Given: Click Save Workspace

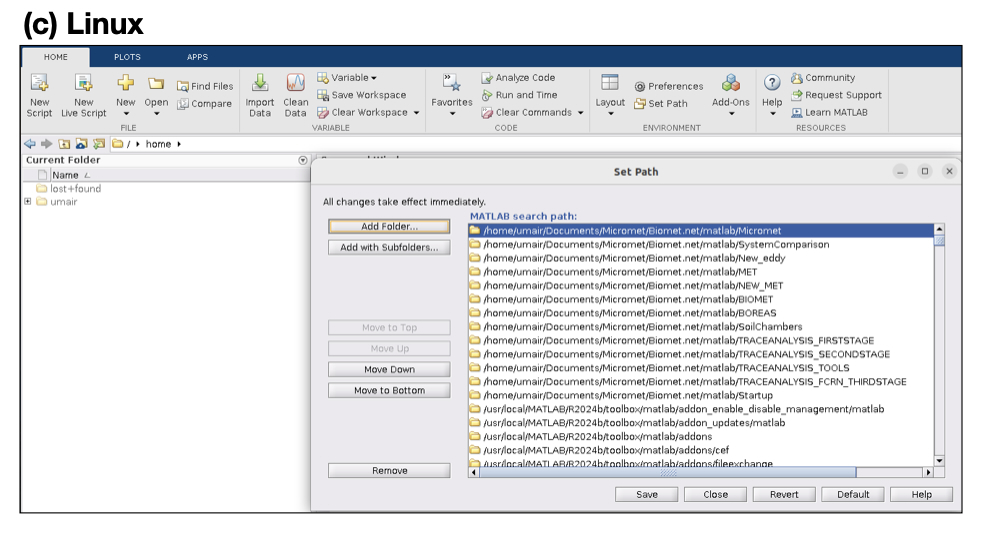Looking at the screenshot, I should pyautogui.click(x=362, y=95).
